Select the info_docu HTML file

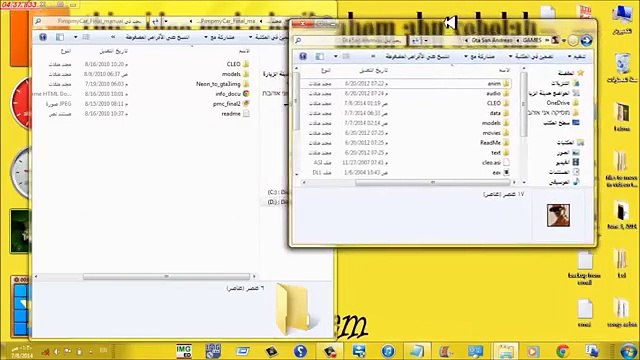232,93
